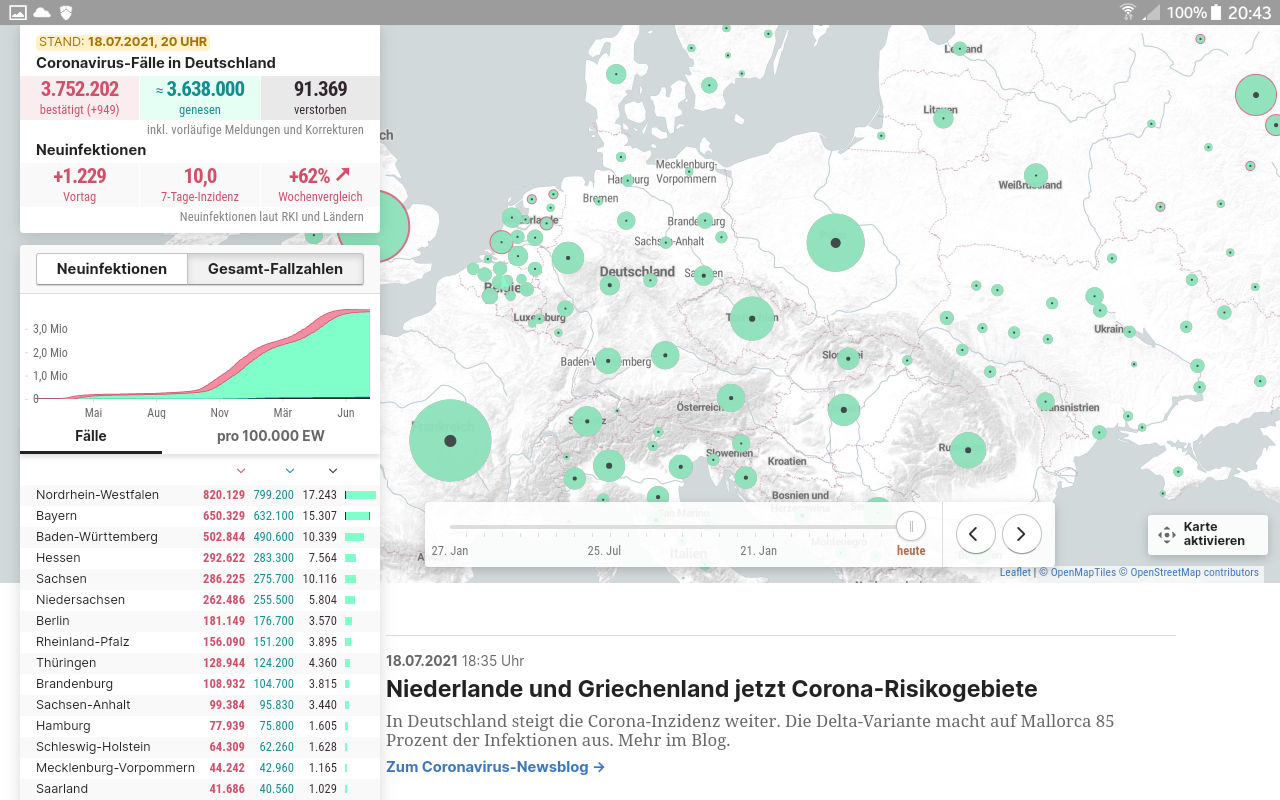Click the previous day arrow on the map timeline

(x=975, y=534)
